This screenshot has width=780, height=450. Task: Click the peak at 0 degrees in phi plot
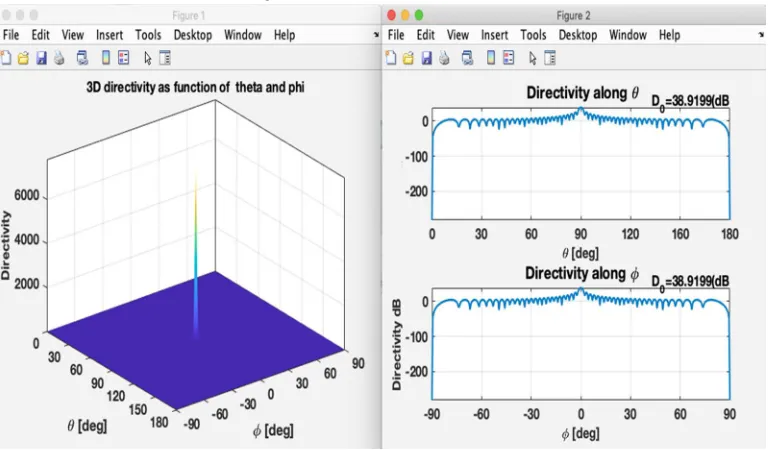[x=581, y=291]
